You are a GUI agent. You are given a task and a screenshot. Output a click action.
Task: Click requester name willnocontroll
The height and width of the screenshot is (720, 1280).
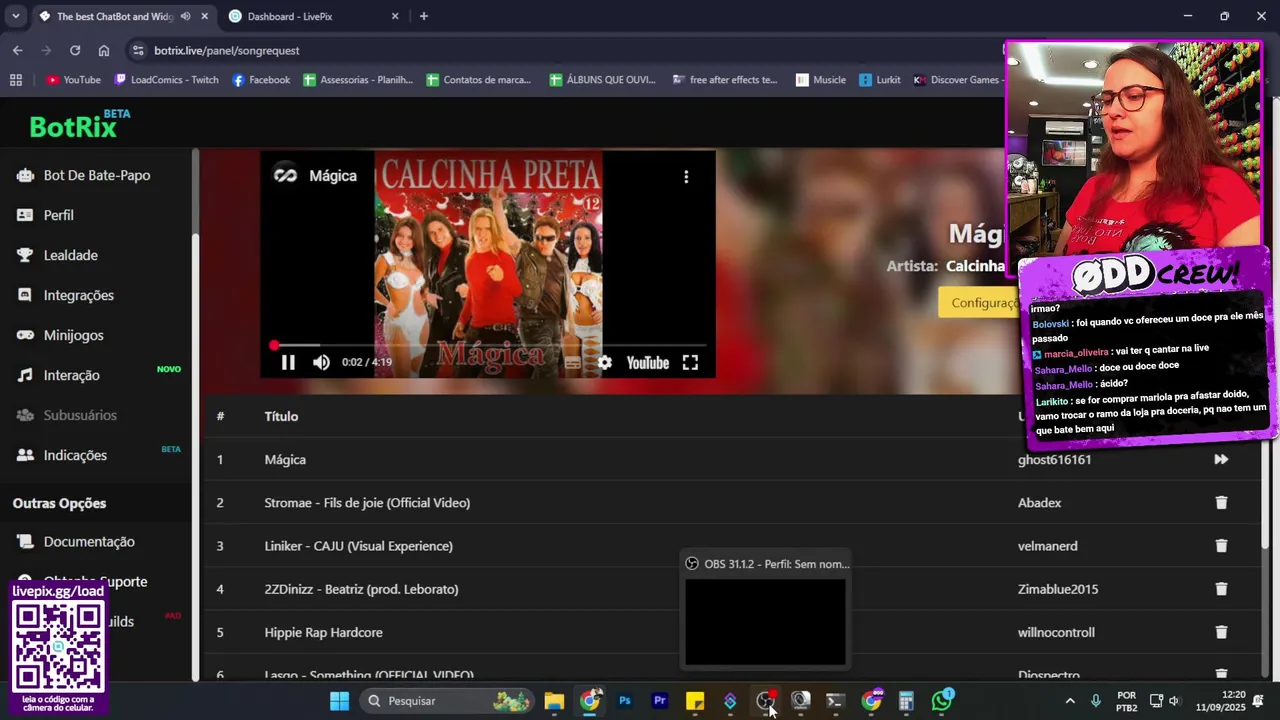1056,632
